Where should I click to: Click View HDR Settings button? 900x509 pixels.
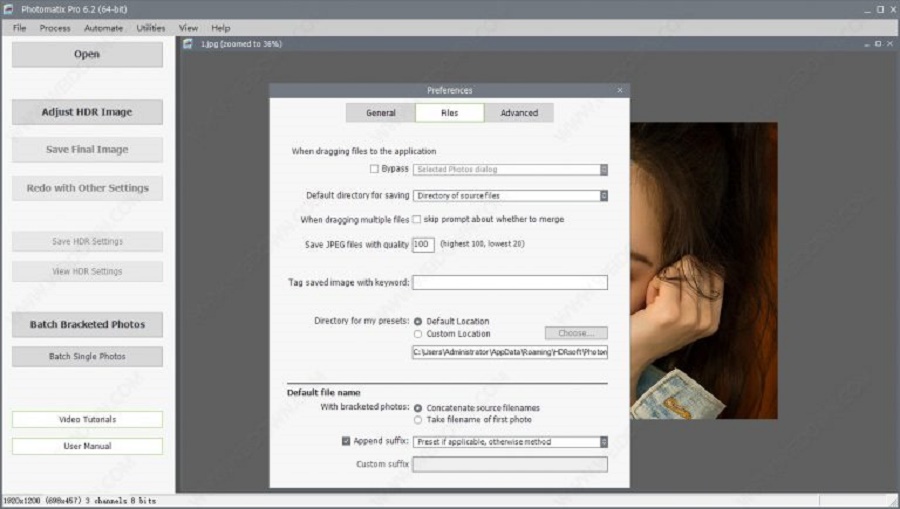tap(87, 271)
